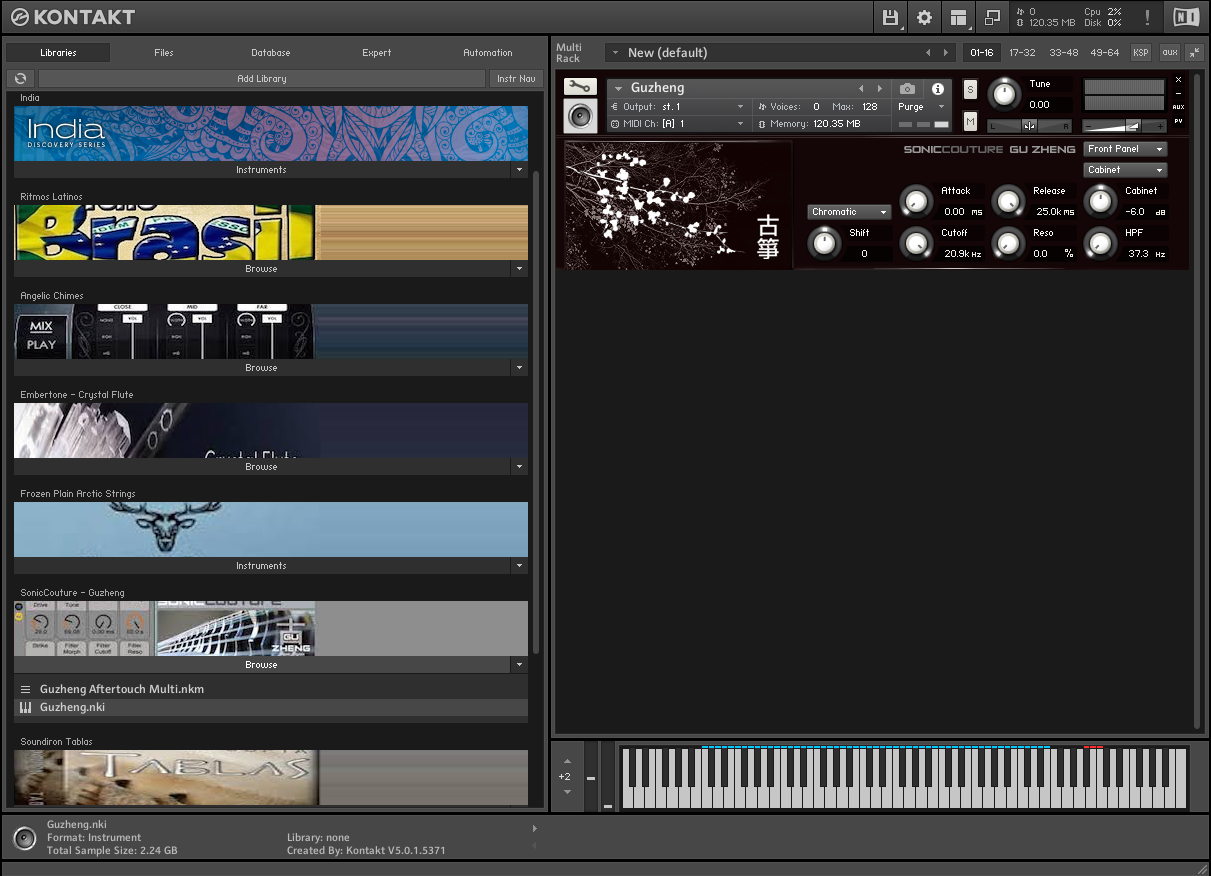The height and width of the screenshot is (876, 1211).
Task: Adjust the Guzheng pan slider
Action: (x=1029, y=126)
